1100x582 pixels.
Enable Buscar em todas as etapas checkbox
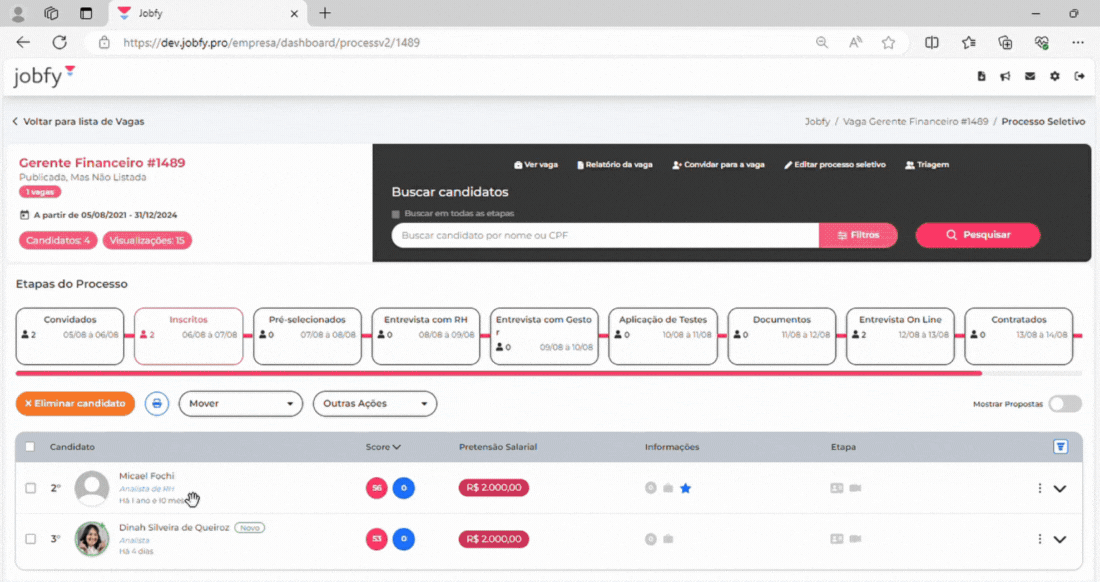(394, 213)
